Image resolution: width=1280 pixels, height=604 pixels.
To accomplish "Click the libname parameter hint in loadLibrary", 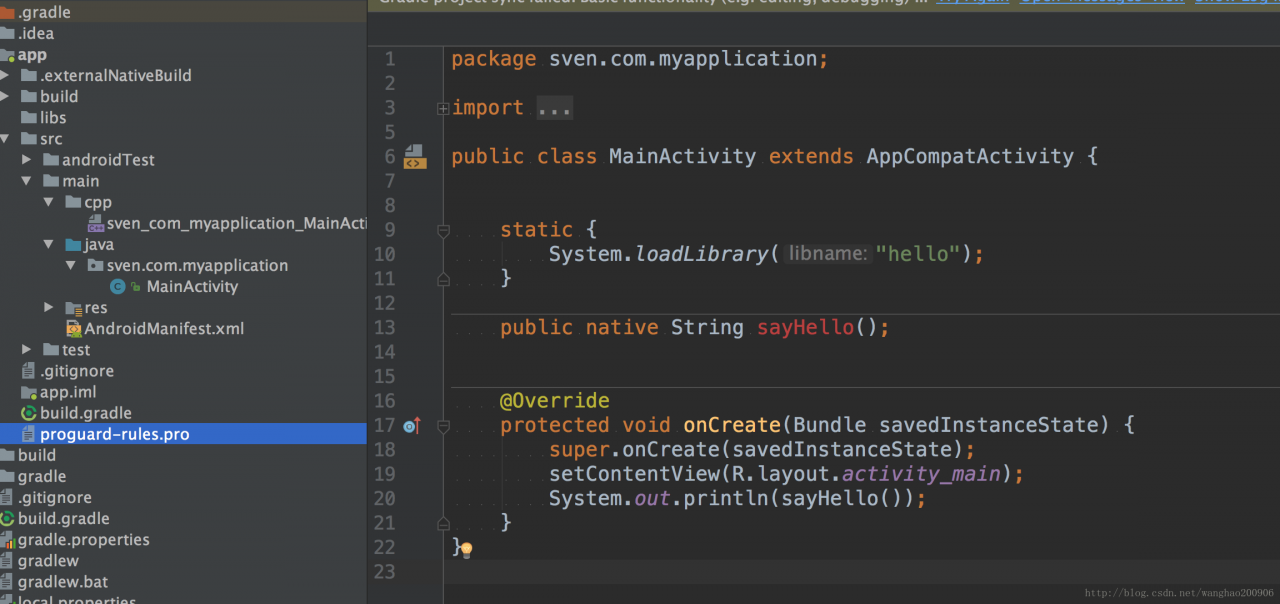I will (827, 254).
